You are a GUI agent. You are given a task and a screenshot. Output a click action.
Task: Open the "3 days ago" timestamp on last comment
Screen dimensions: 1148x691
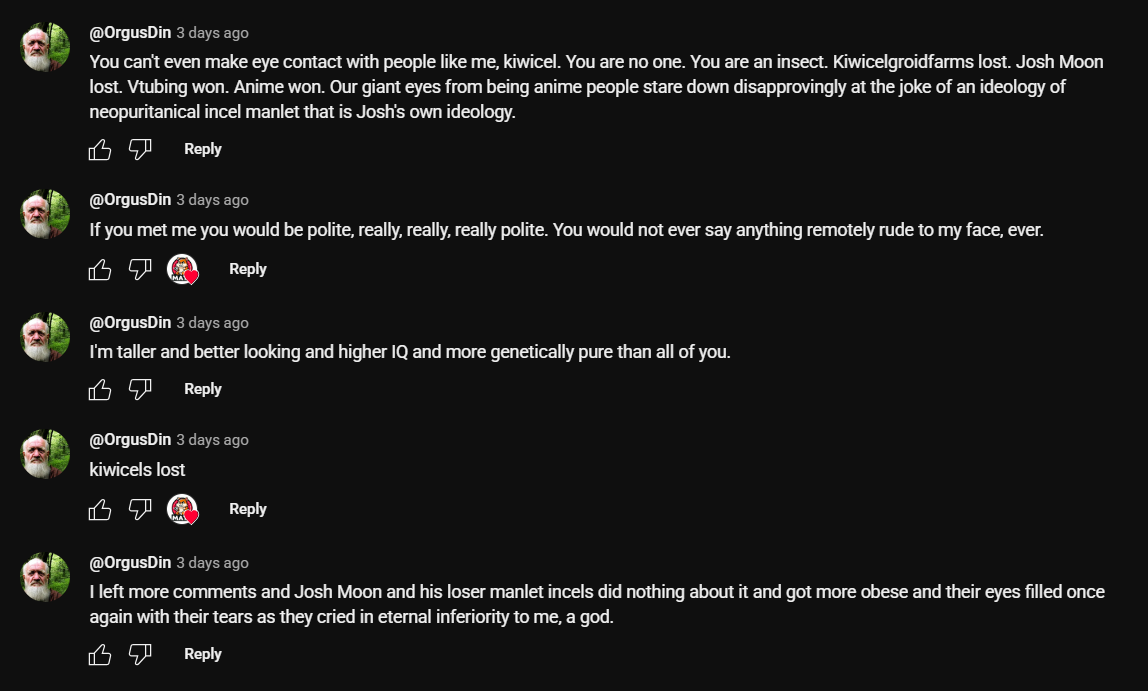pos(212,563)
